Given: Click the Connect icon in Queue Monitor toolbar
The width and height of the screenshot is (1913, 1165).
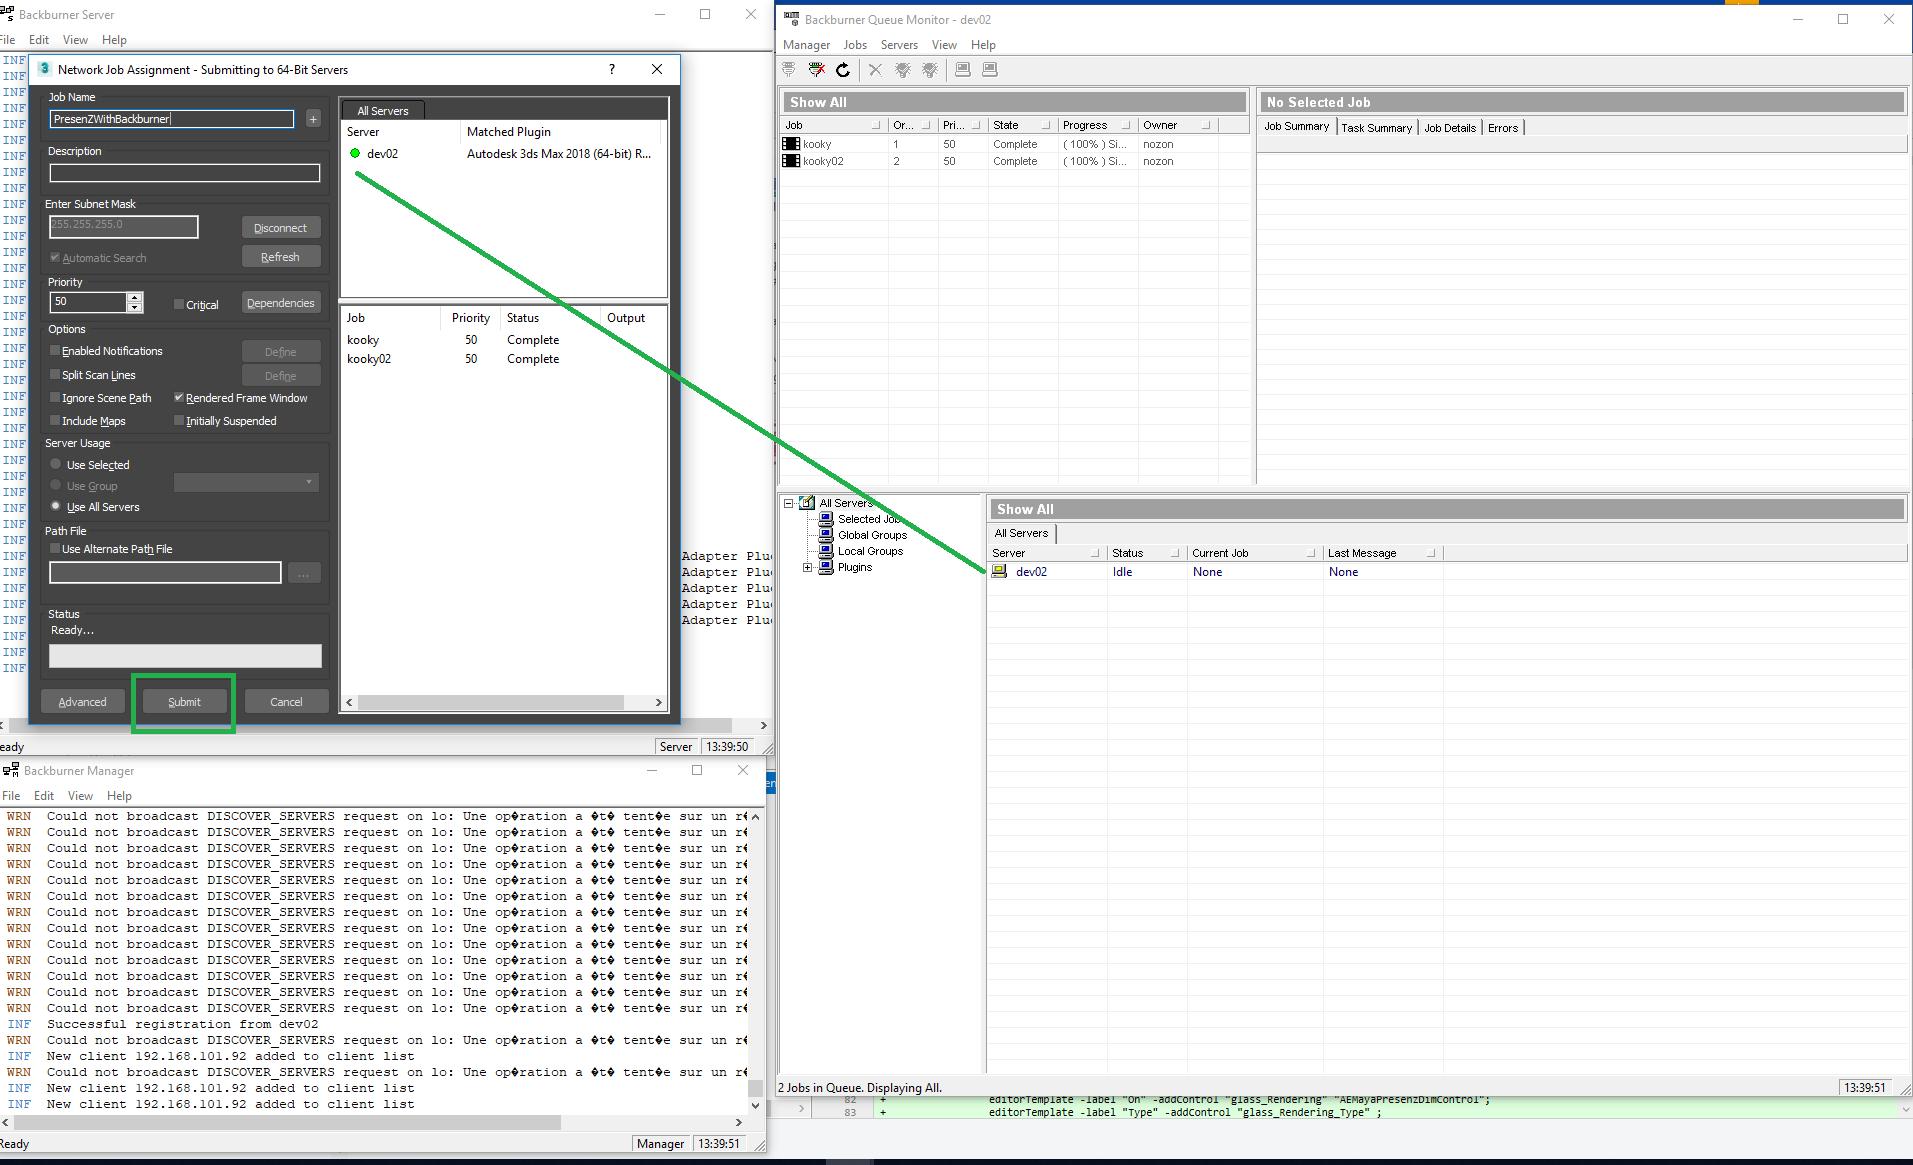Looking at the screenshot, I should 789,69.
